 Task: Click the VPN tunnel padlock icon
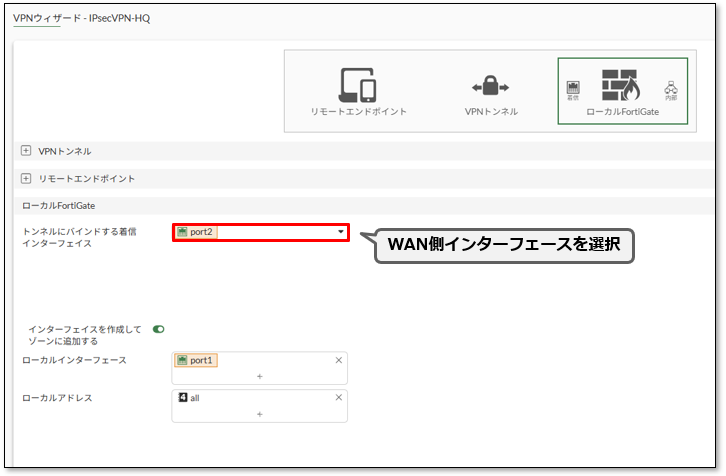(491, 87)
